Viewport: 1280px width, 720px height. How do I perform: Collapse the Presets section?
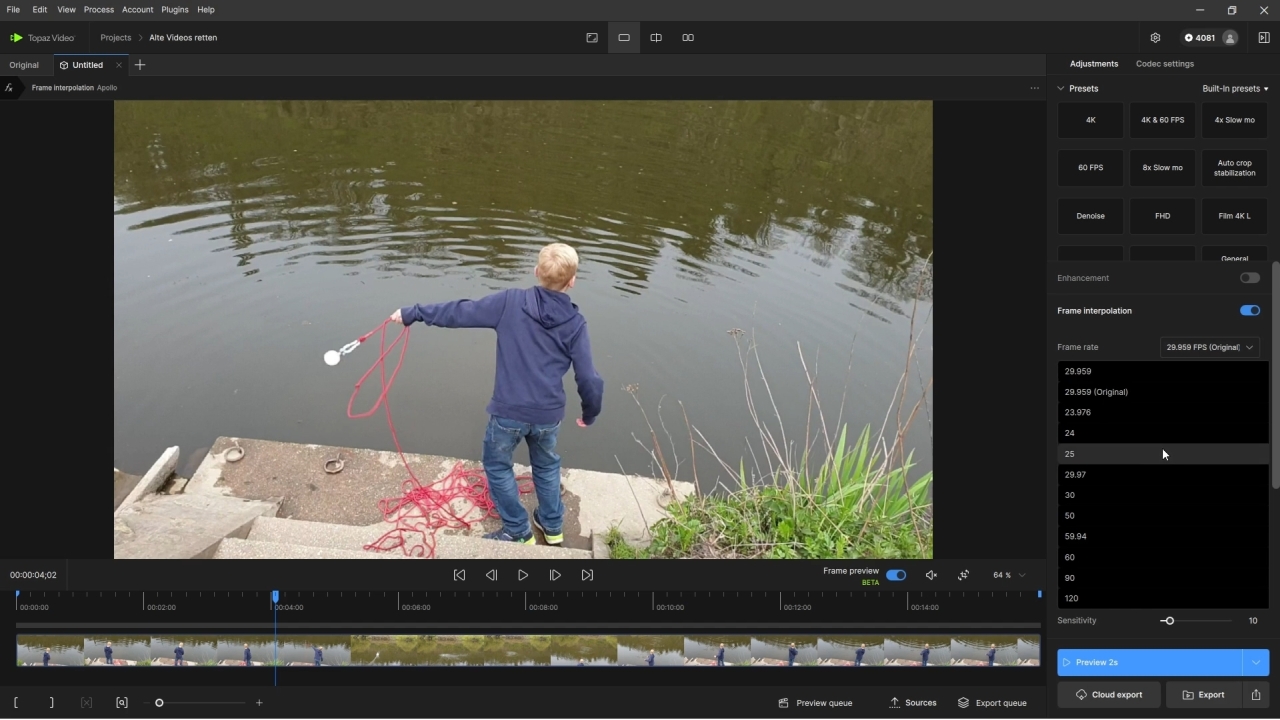1061,89
